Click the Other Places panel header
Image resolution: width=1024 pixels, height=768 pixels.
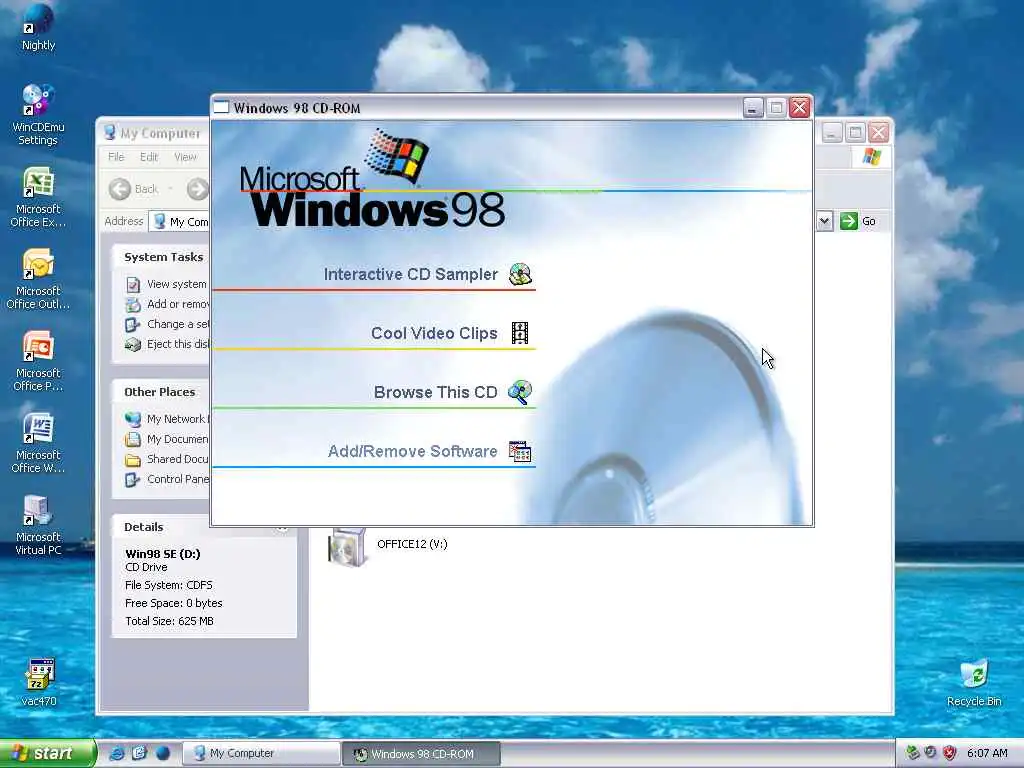[x=162, y=392]
